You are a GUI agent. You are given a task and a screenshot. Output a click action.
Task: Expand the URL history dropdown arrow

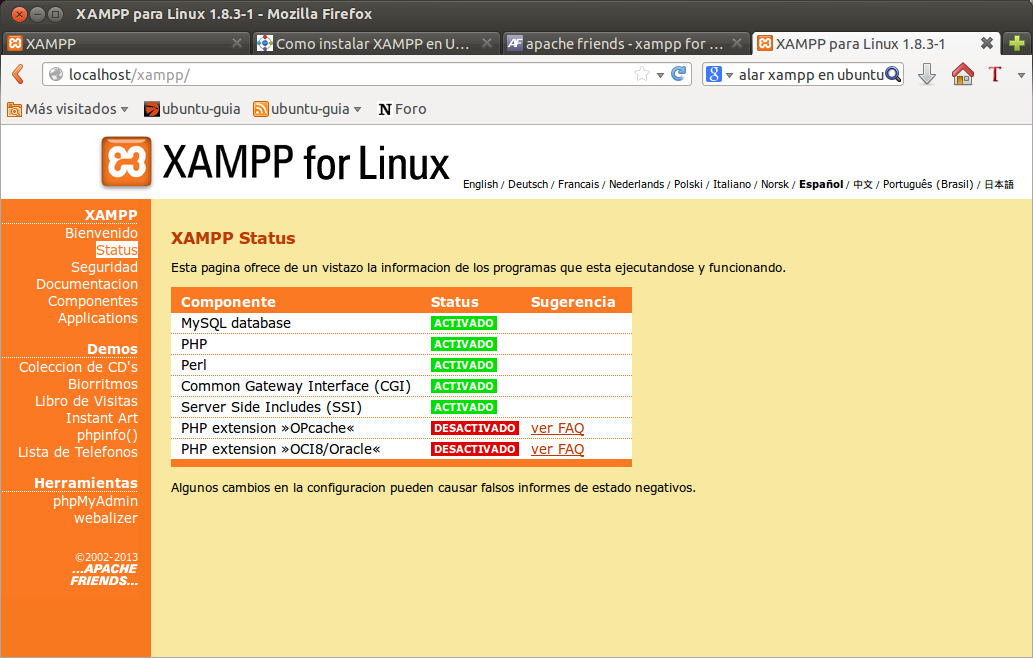click(660, 75)
